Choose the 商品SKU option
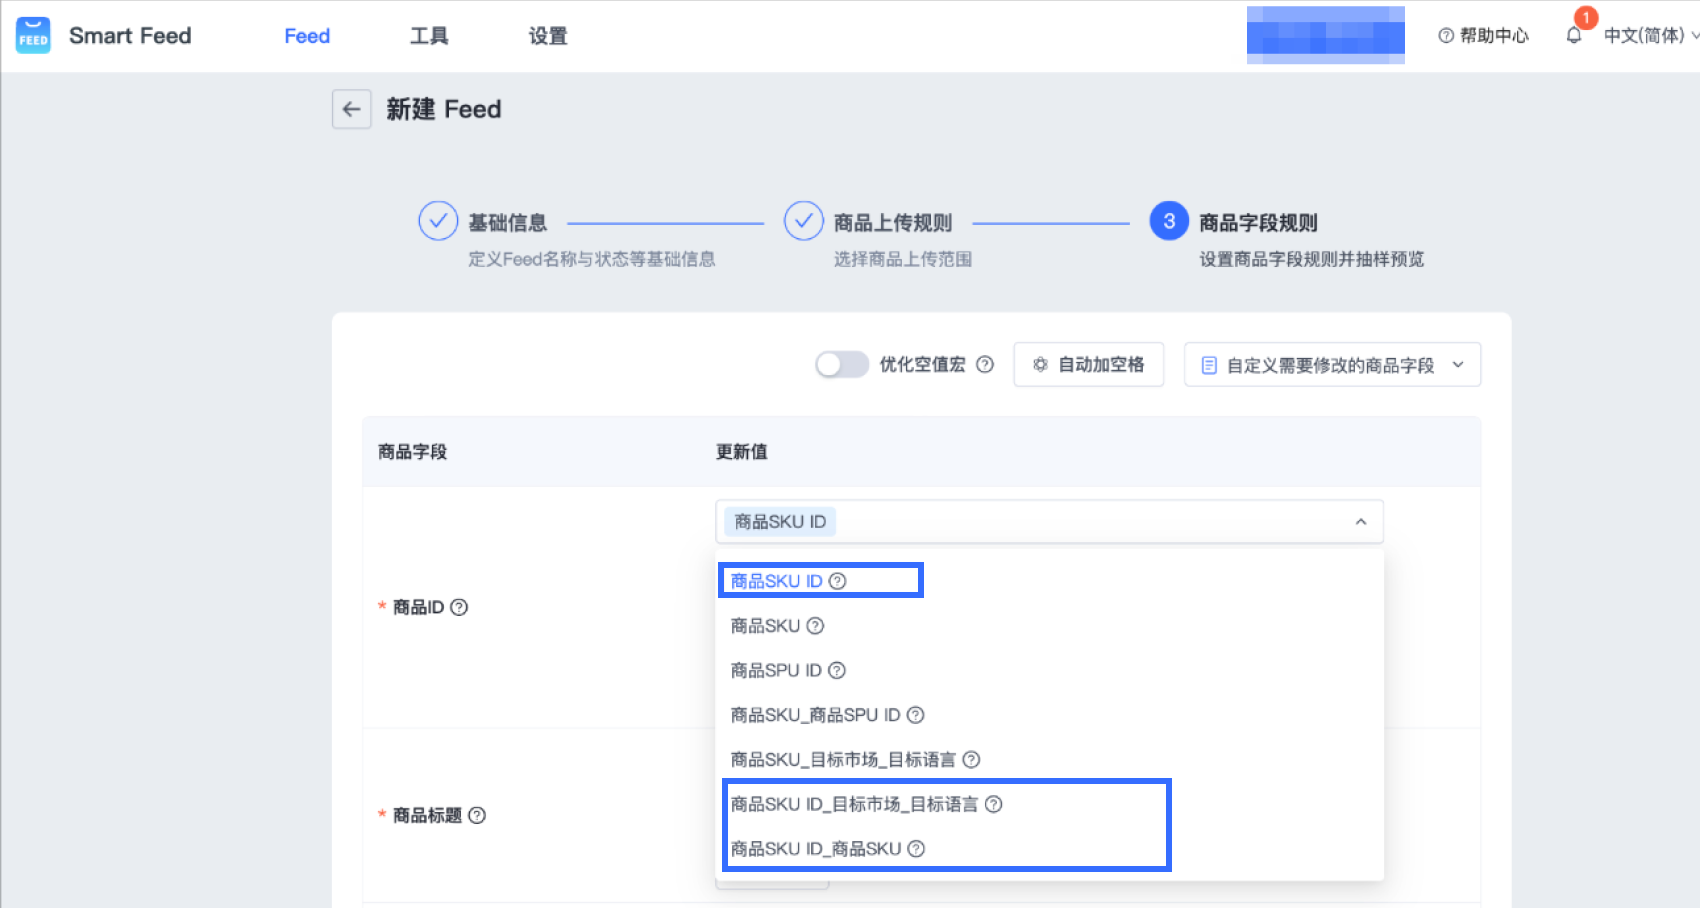The image size is (1700, 908). click(1050, 626)
